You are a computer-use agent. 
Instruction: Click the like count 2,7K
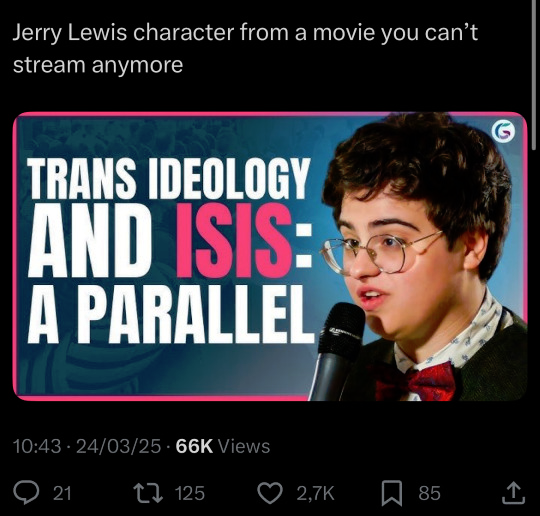tap(315, 493)
